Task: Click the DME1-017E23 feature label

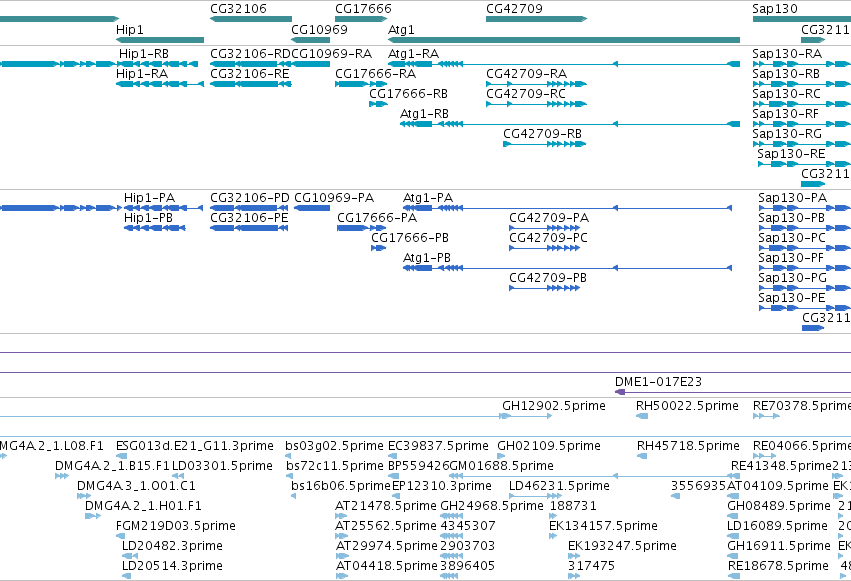Action: point(658,382)
